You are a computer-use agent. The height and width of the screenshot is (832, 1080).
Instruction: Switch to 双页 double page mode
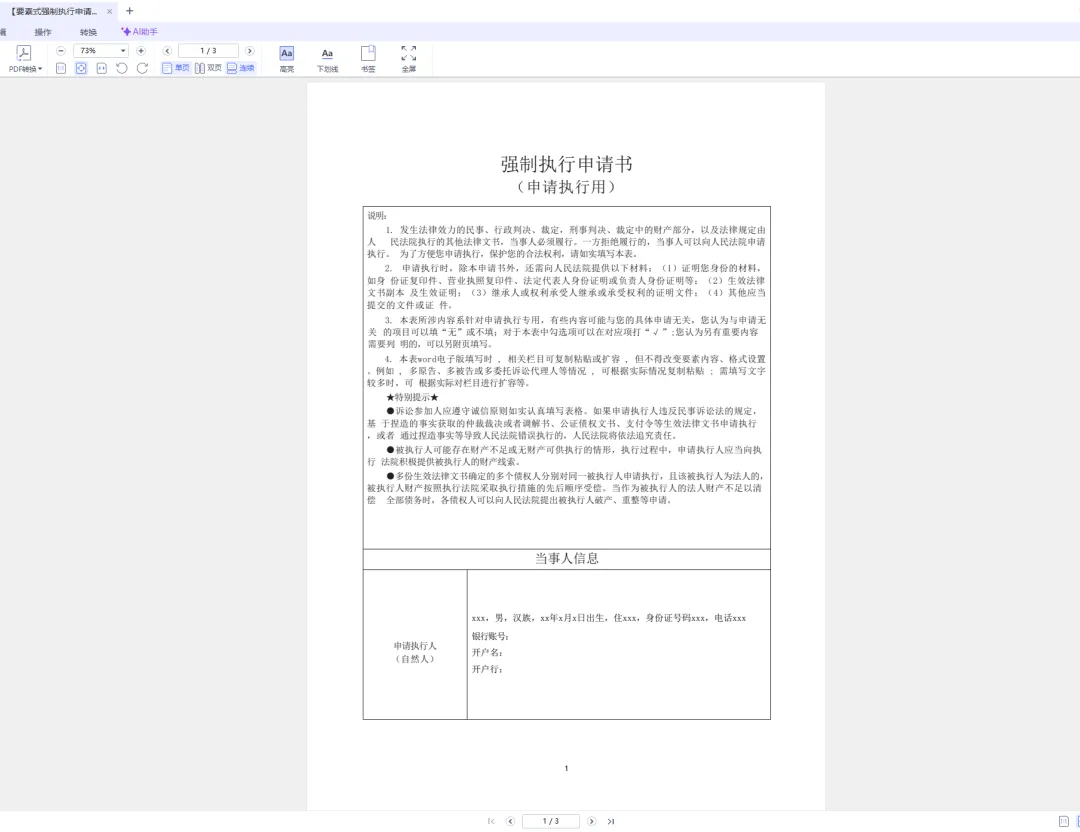pyautogui.click(x=208, y=68)
